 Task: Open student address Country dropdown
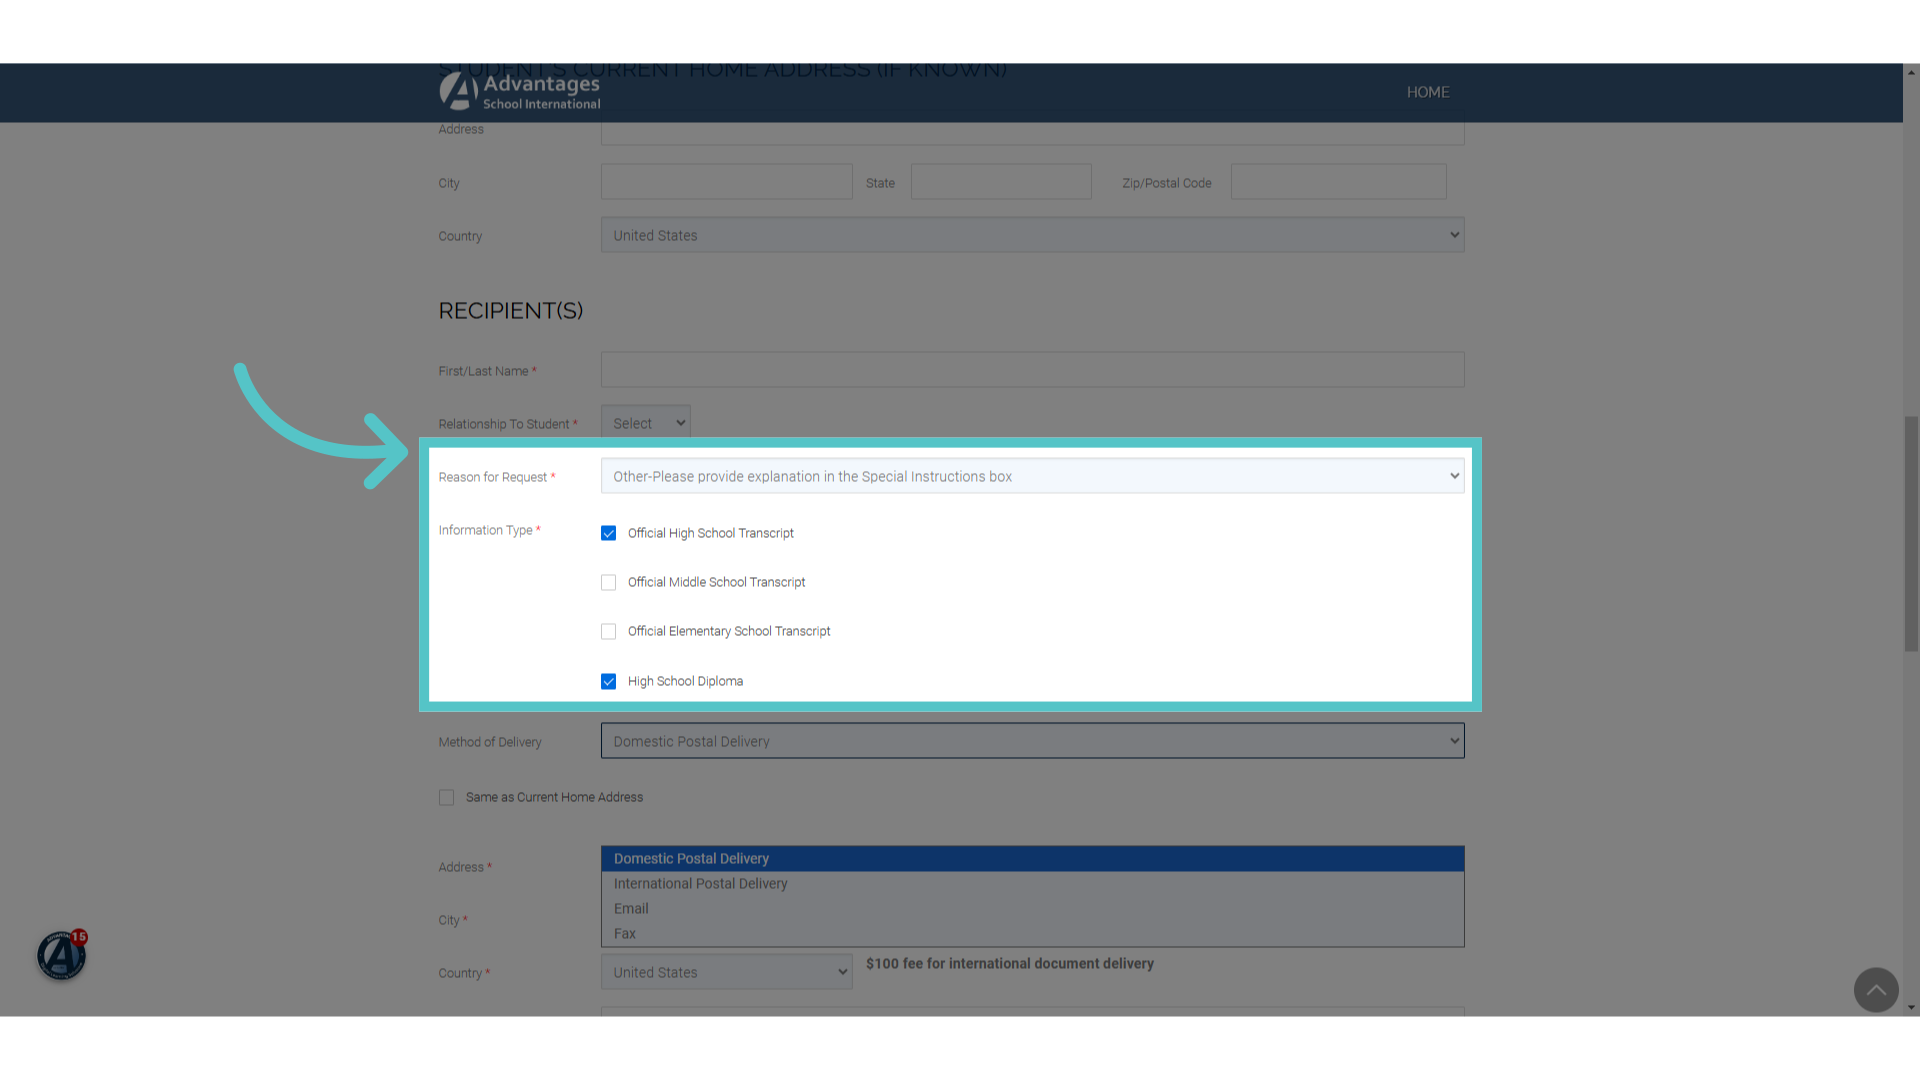(1032, 235)
